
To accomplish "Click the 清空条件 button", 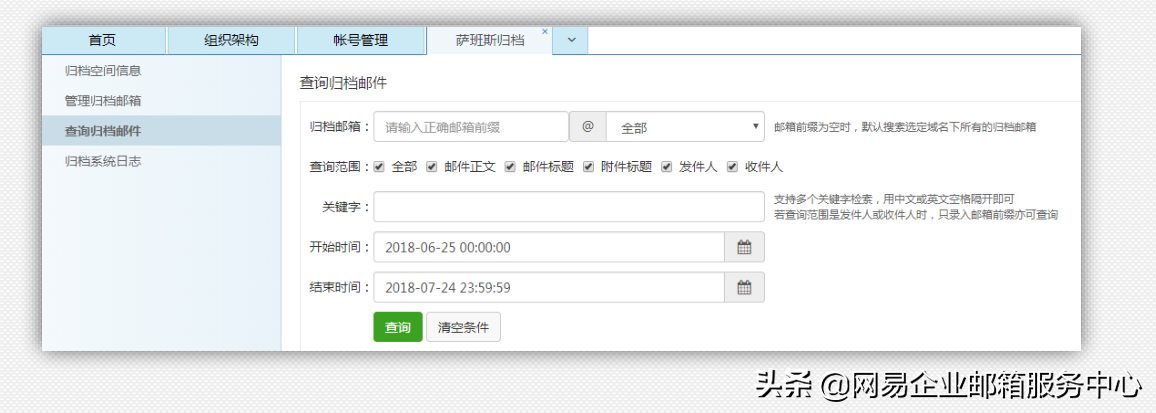I will point(463,327).
